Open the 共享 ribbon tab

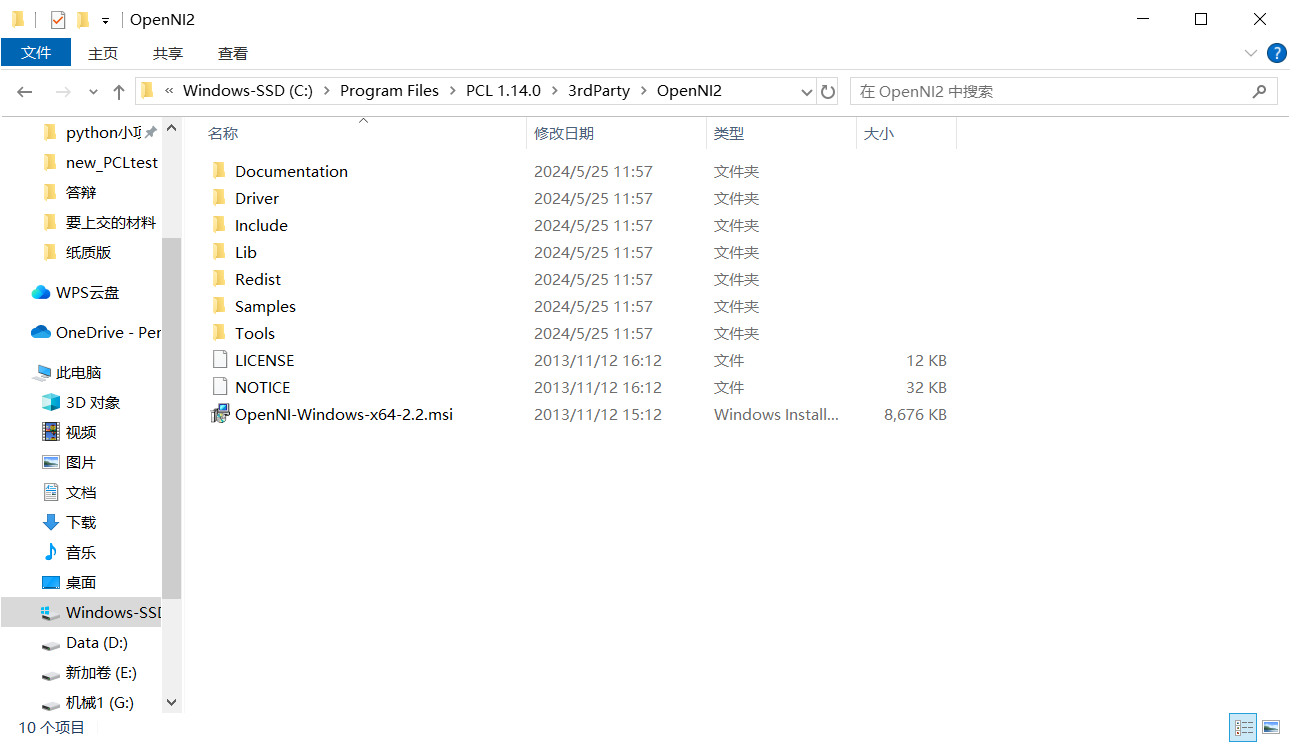168,54
